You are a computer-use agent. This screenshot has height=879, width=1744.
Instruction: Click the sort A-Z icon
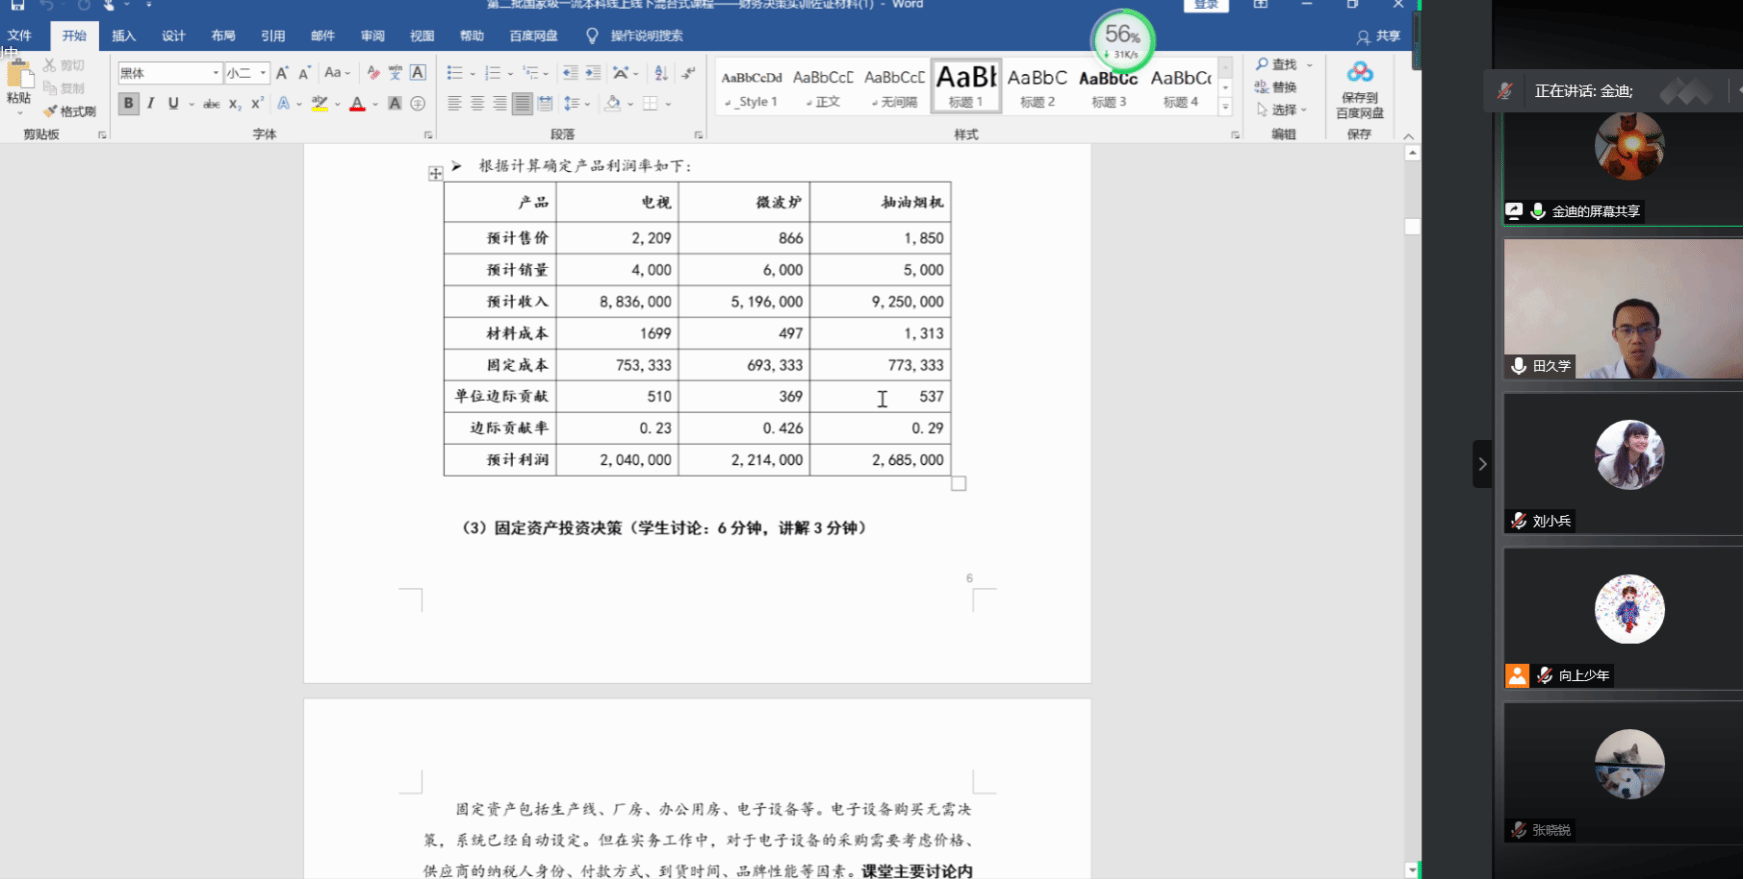click(661, 73)
